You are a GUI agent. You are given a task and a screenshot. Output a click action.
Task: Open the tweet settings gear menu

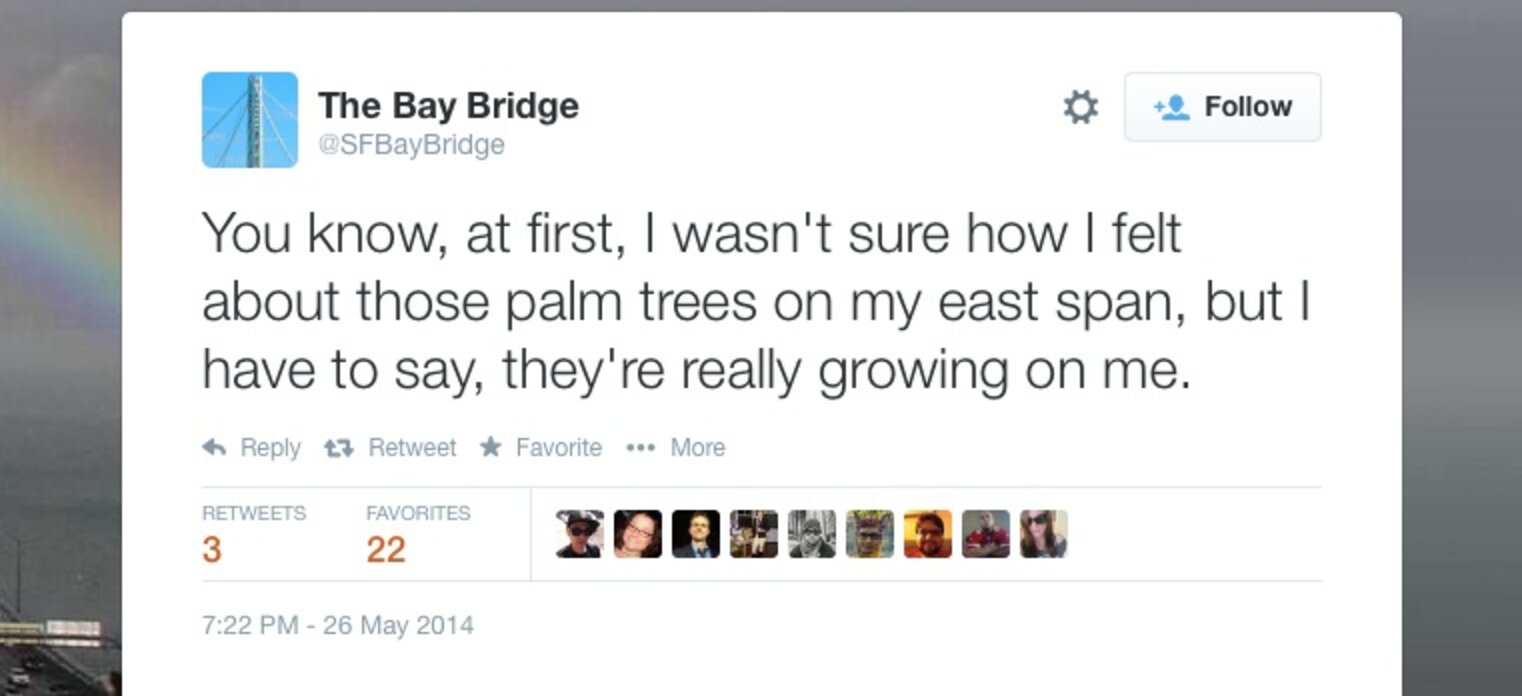[x=1080, y=107]
